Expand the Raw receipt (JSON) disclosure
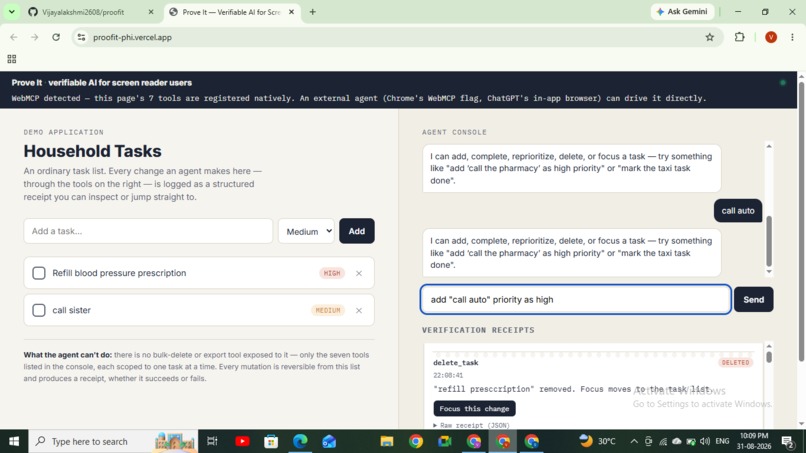The height and width of the screenshot is (453, 806). [x=471, y=425]
